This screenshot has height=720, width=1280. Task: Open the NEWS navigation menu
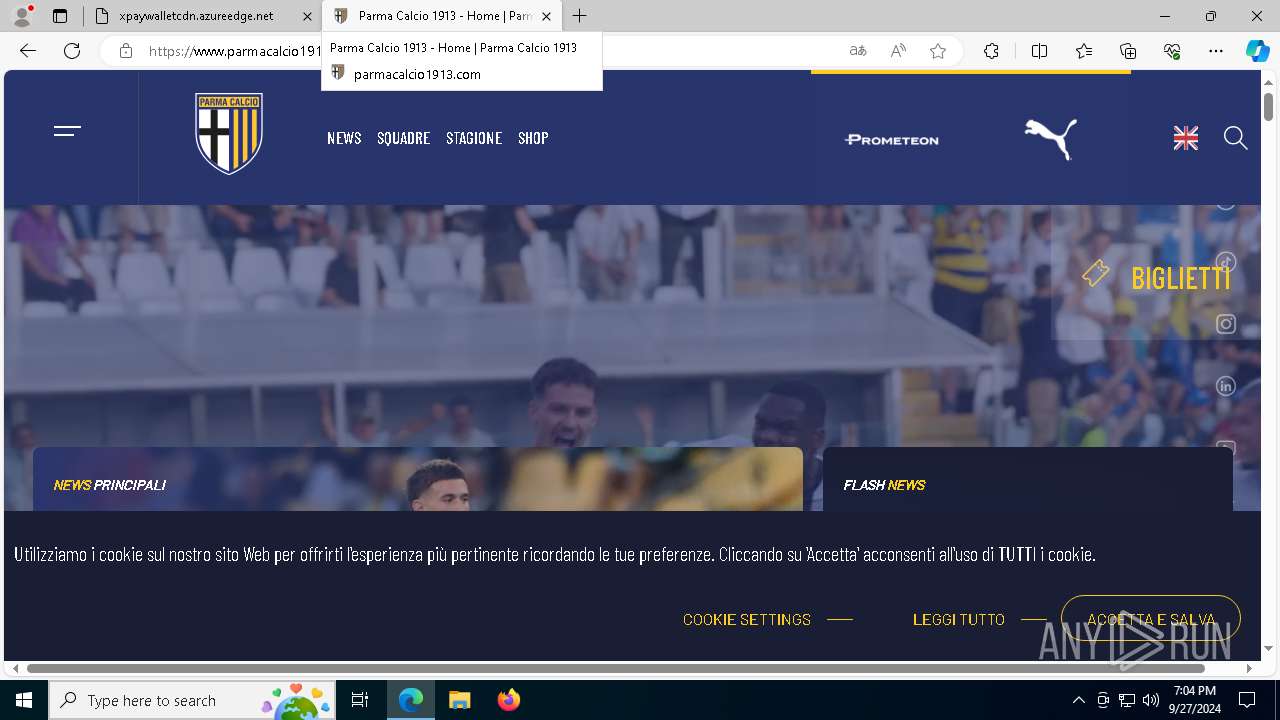344,138
